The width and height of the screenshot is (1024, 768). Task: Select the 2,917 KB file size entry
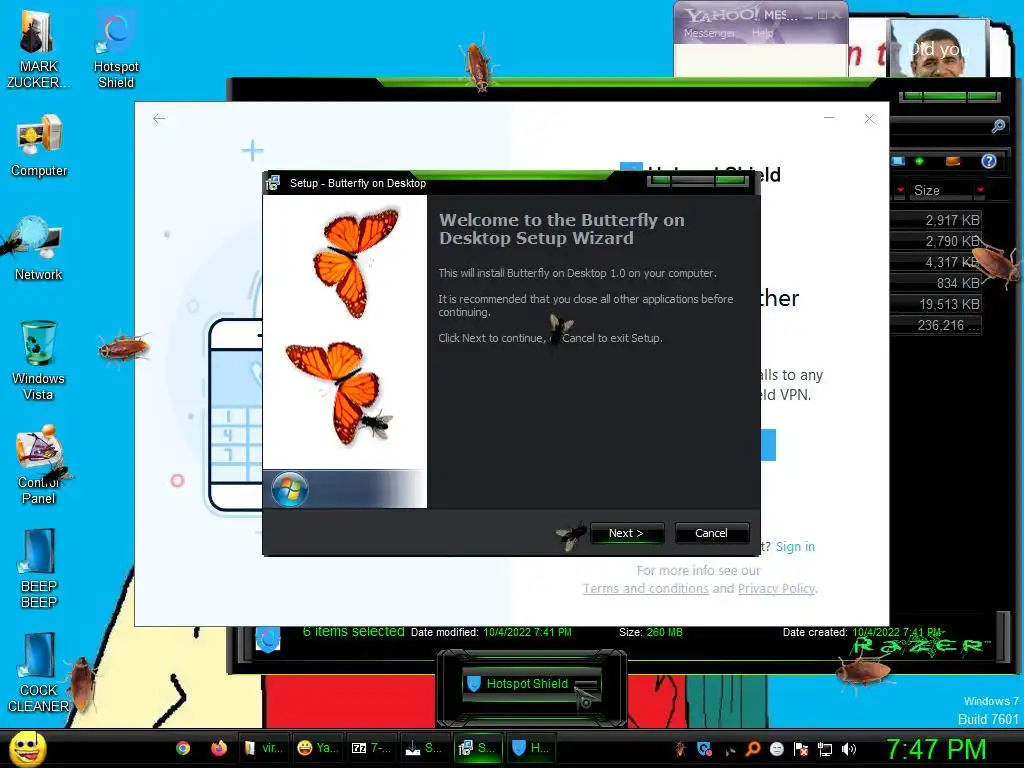(936, 220)
